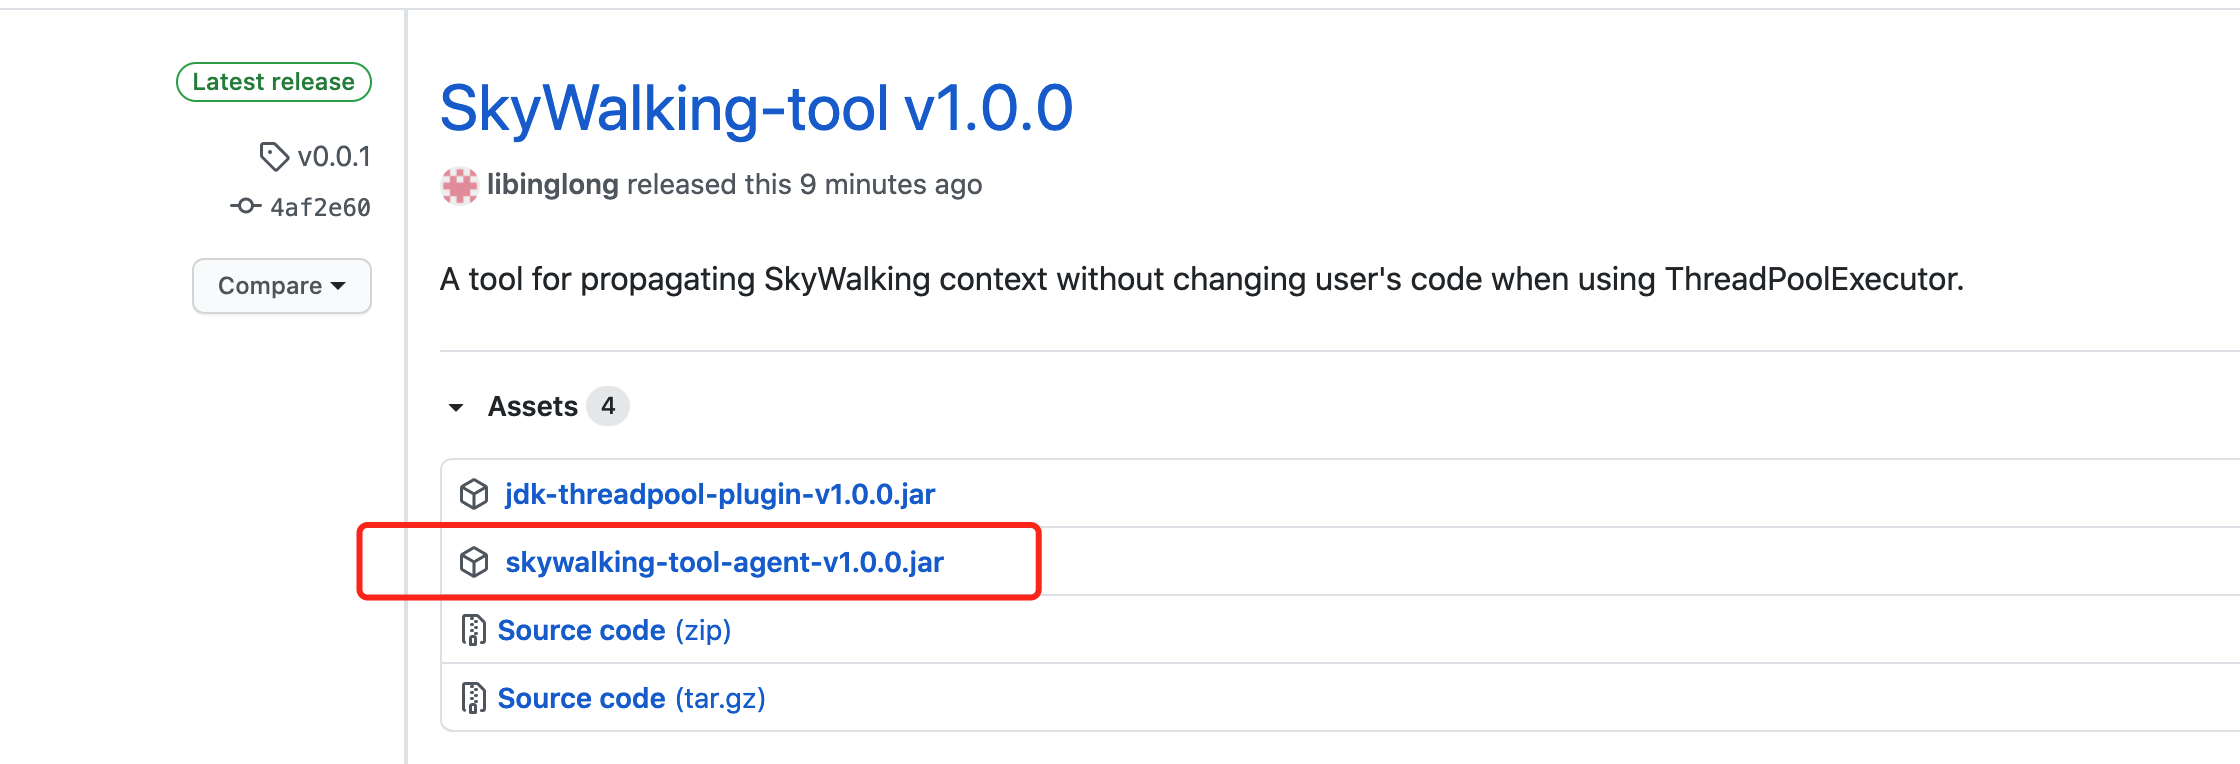Screen dimensions: 2240x764
Task: Open the Compare dropdown
Action: [x=282, y=286]
